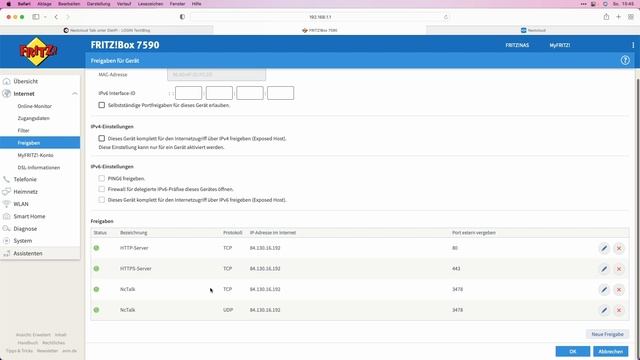Delete the NcTalk UDP forwarding entry
This screenshot has width=640, height=360.
pos(619,310)
